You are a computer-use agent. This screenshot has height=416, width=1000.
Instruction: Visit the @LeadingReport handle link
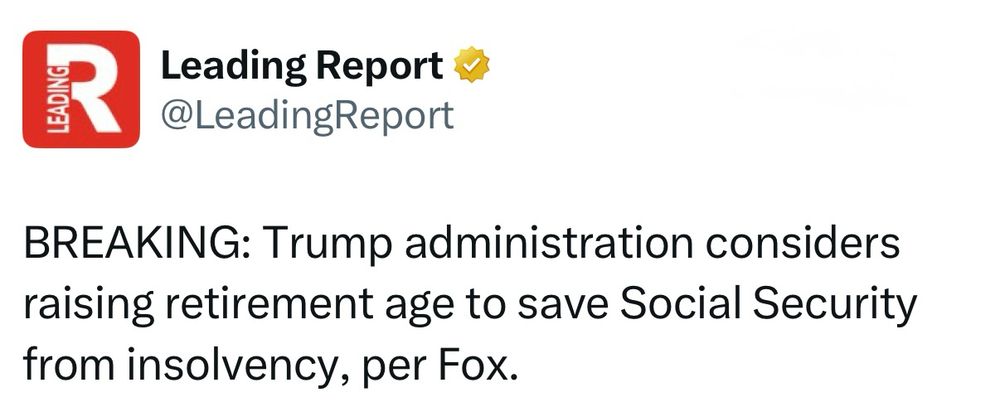pos(307,115)
